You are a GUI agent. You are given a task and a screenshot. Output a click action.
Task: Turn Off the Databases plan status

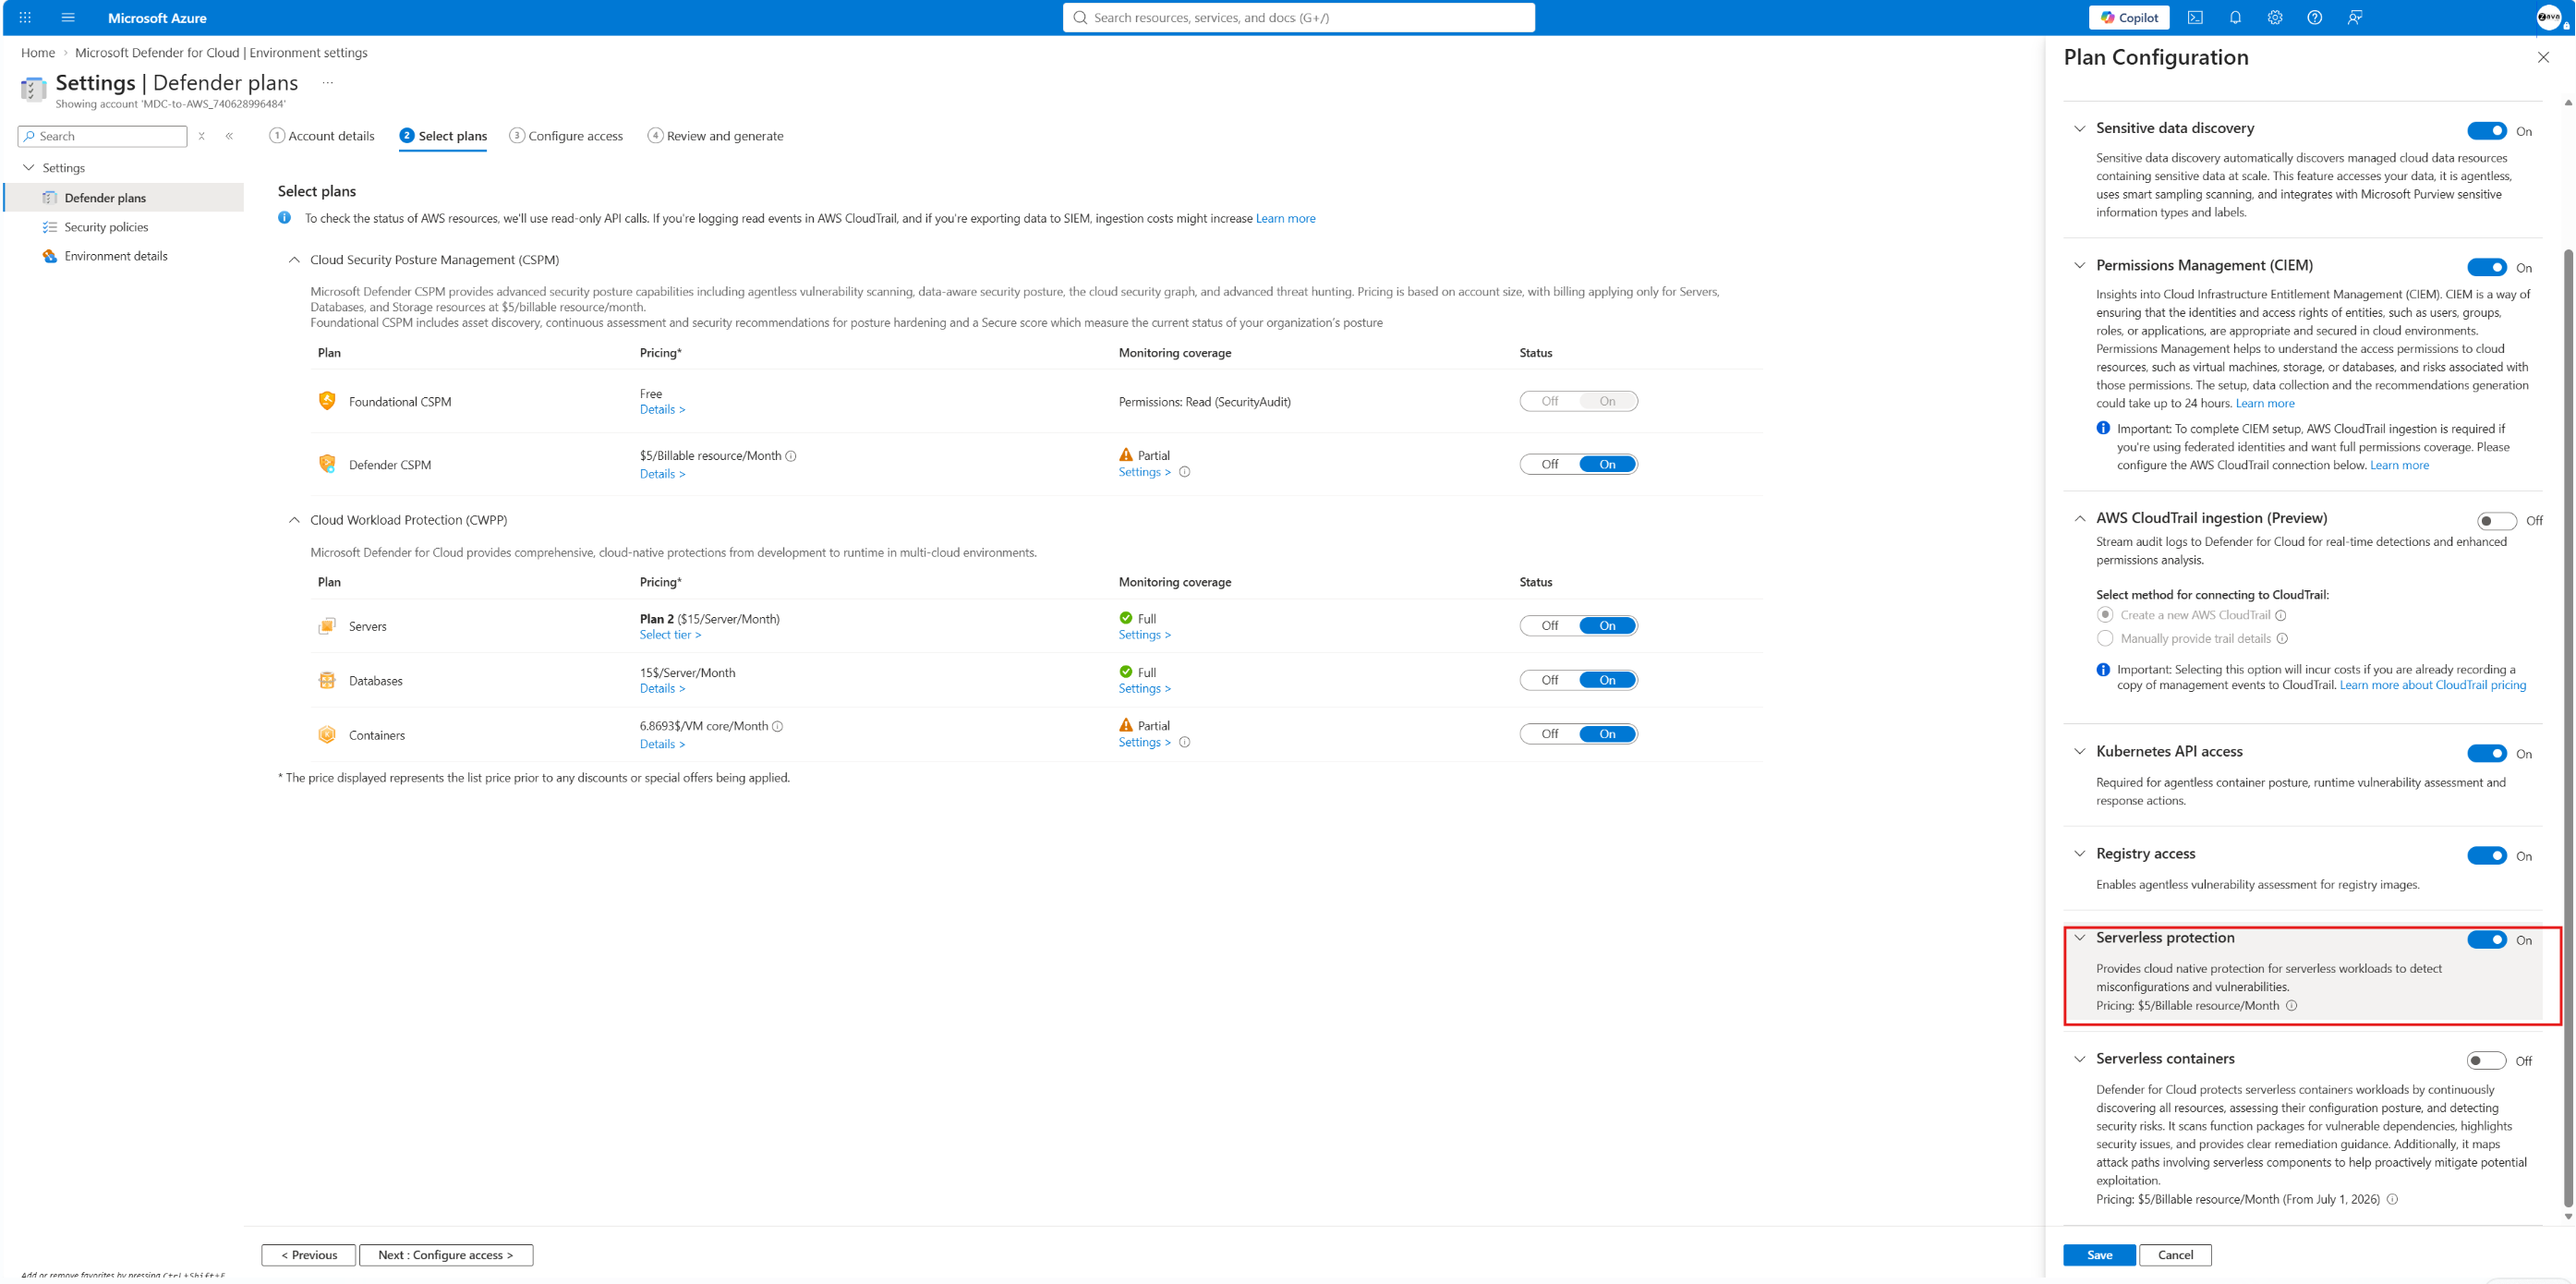[x=1550, y=680]
